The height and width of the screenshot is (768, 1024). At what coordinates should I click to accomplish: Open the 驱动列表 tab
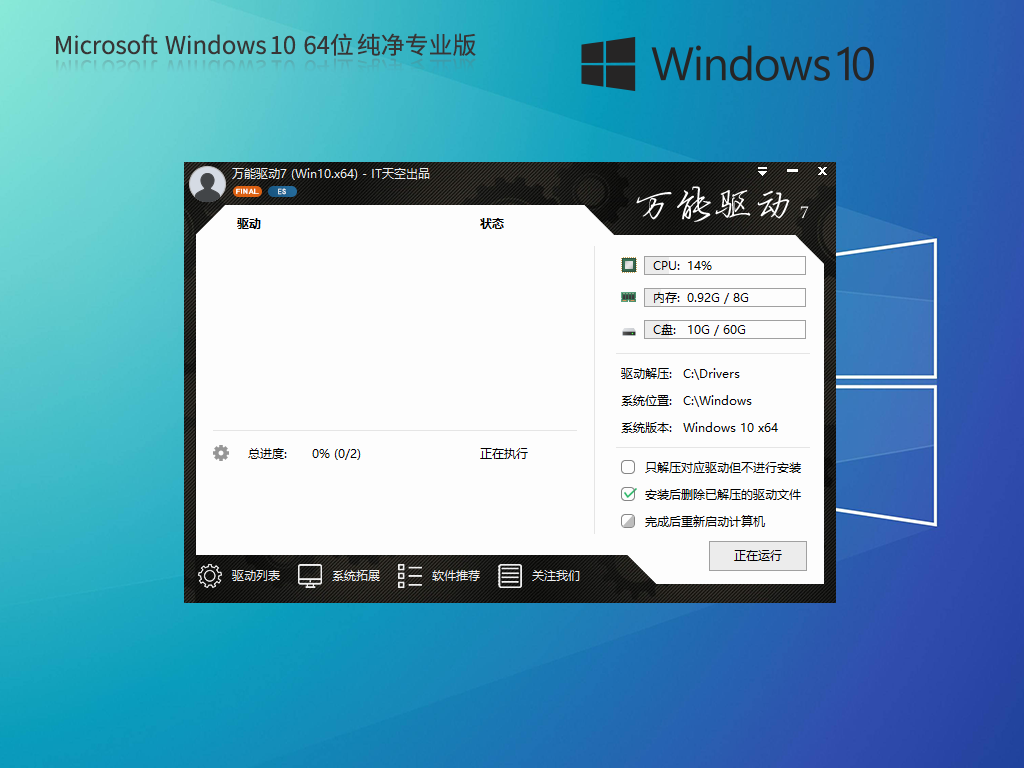pos(255,575)
